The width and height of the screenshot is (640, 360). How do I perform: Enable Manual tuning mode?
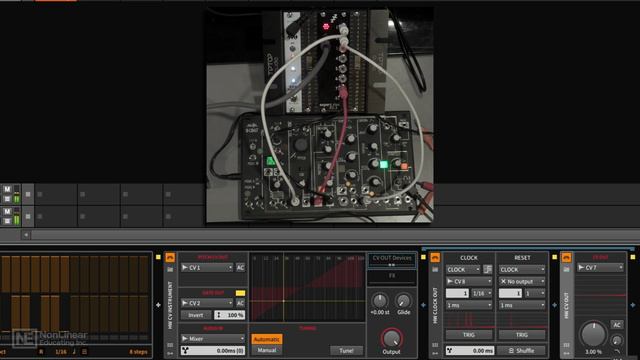267,350
